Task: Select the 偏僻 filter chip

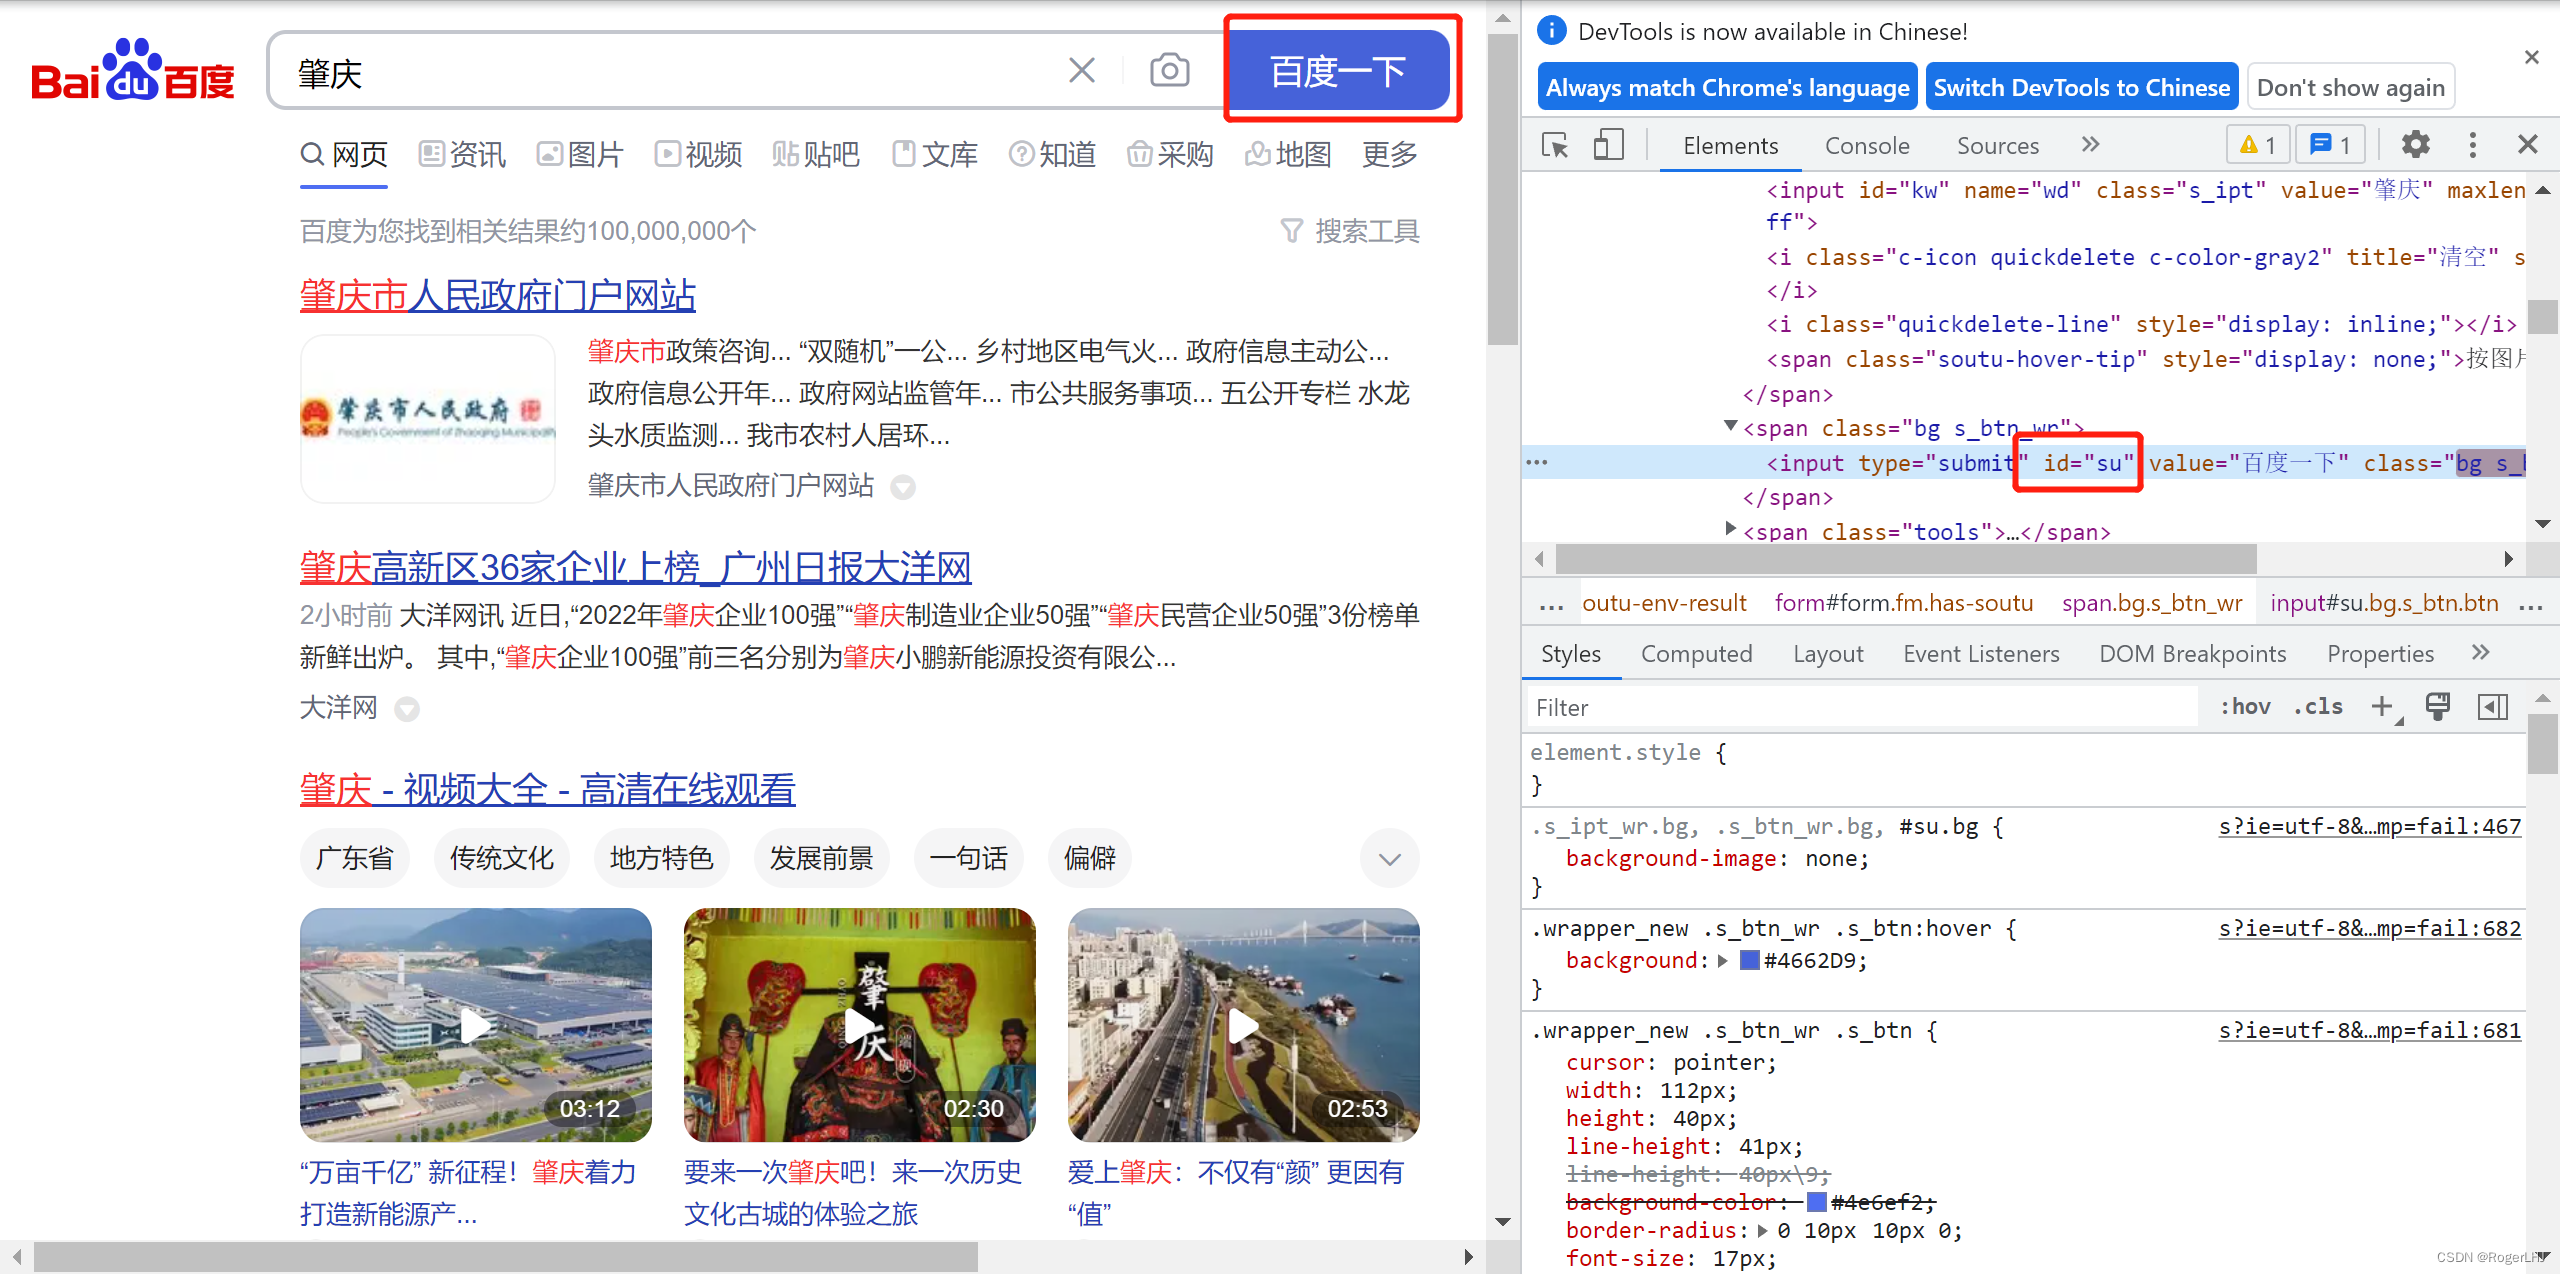Action: point(1090,858)
